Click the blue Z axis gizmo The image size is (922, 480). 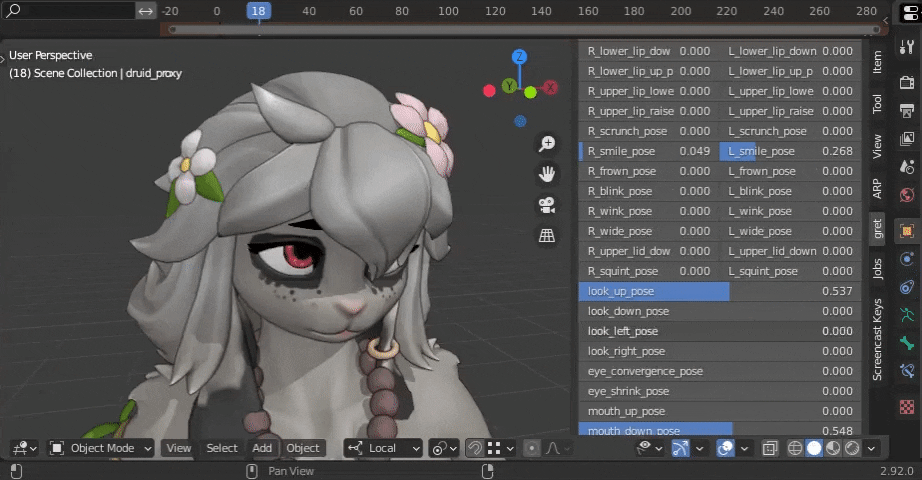coord(520,57)
